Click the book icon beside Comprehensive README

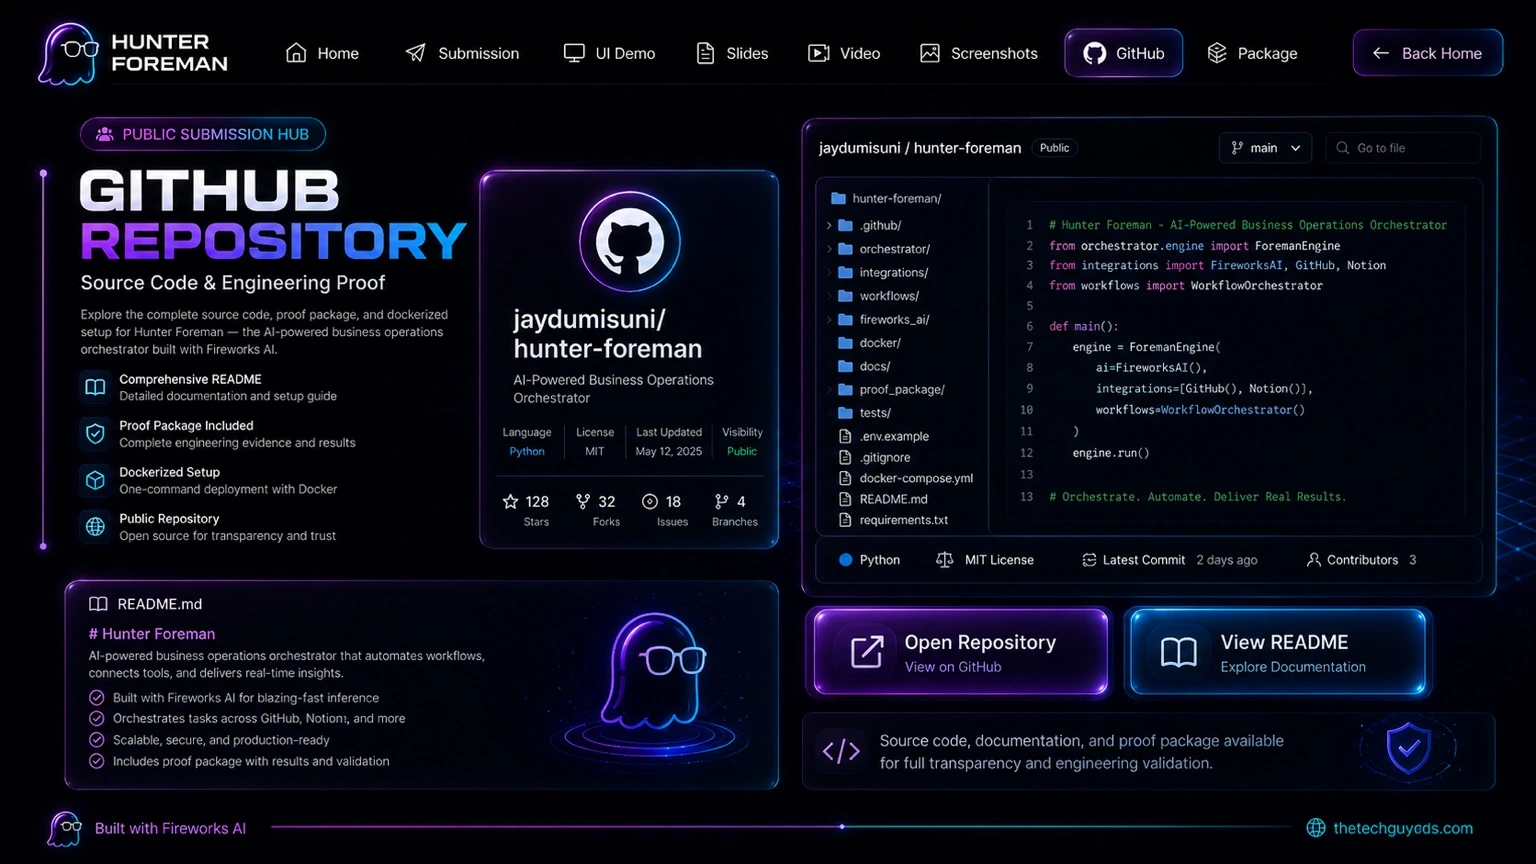point(95,387)
